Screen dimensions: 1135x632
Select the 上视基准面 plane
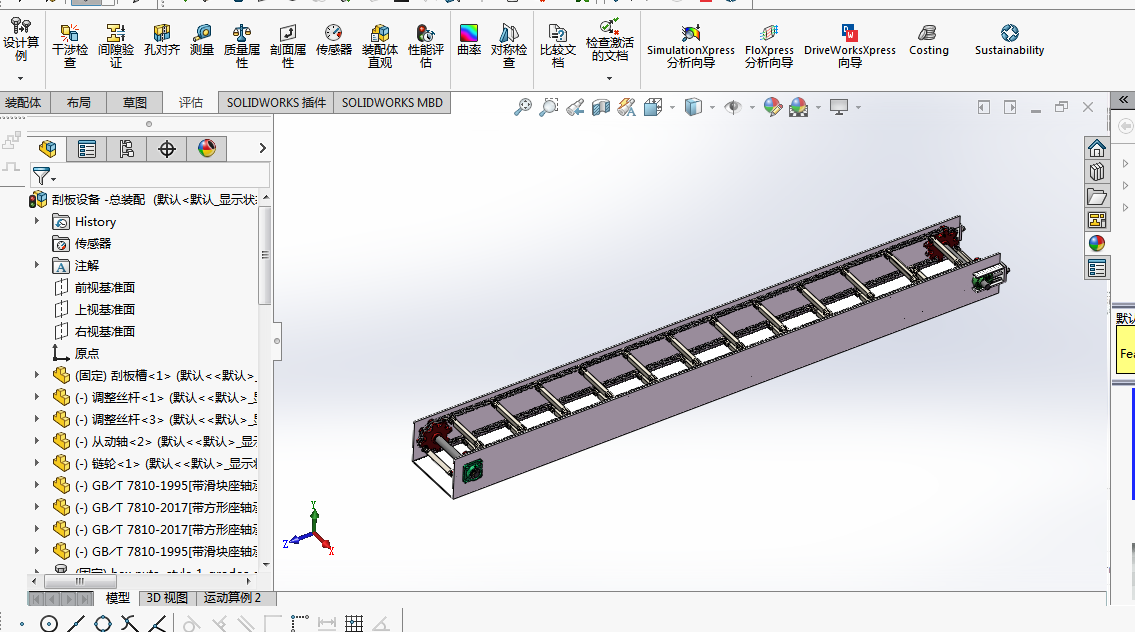(x=105, y=309)
